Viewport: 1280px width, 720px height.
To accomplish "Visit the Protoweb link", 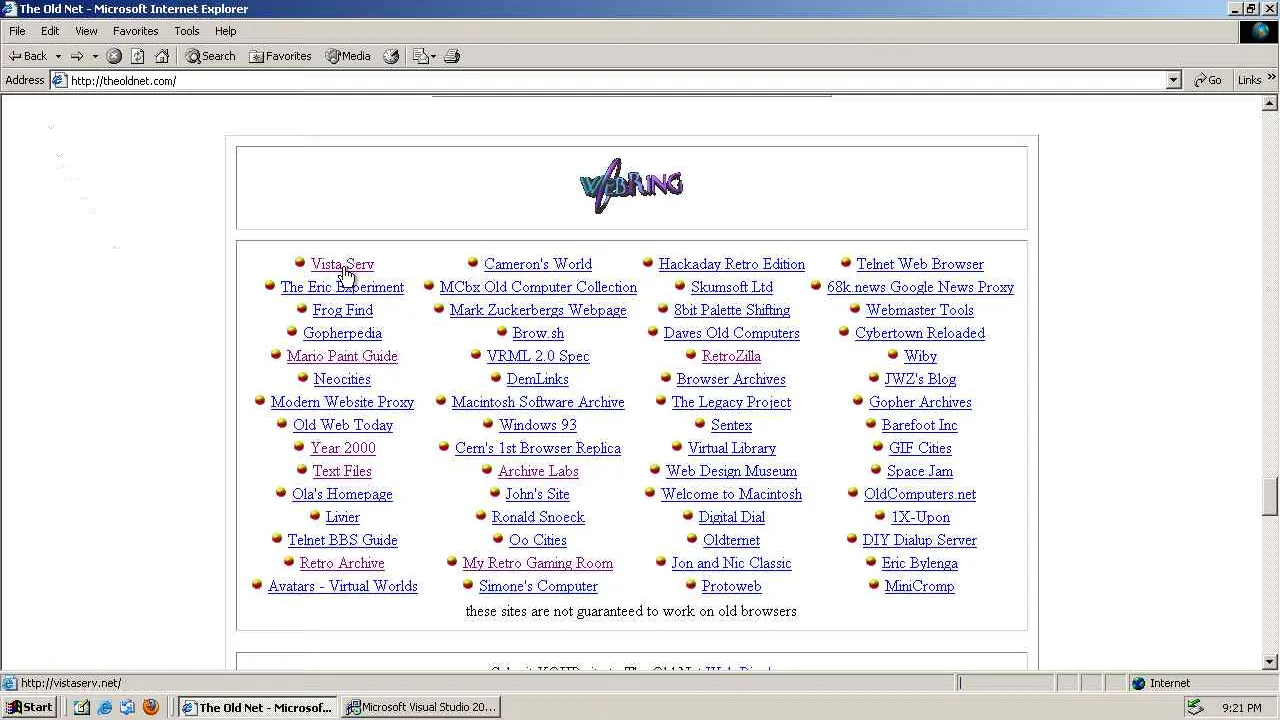I will point(731,586).
